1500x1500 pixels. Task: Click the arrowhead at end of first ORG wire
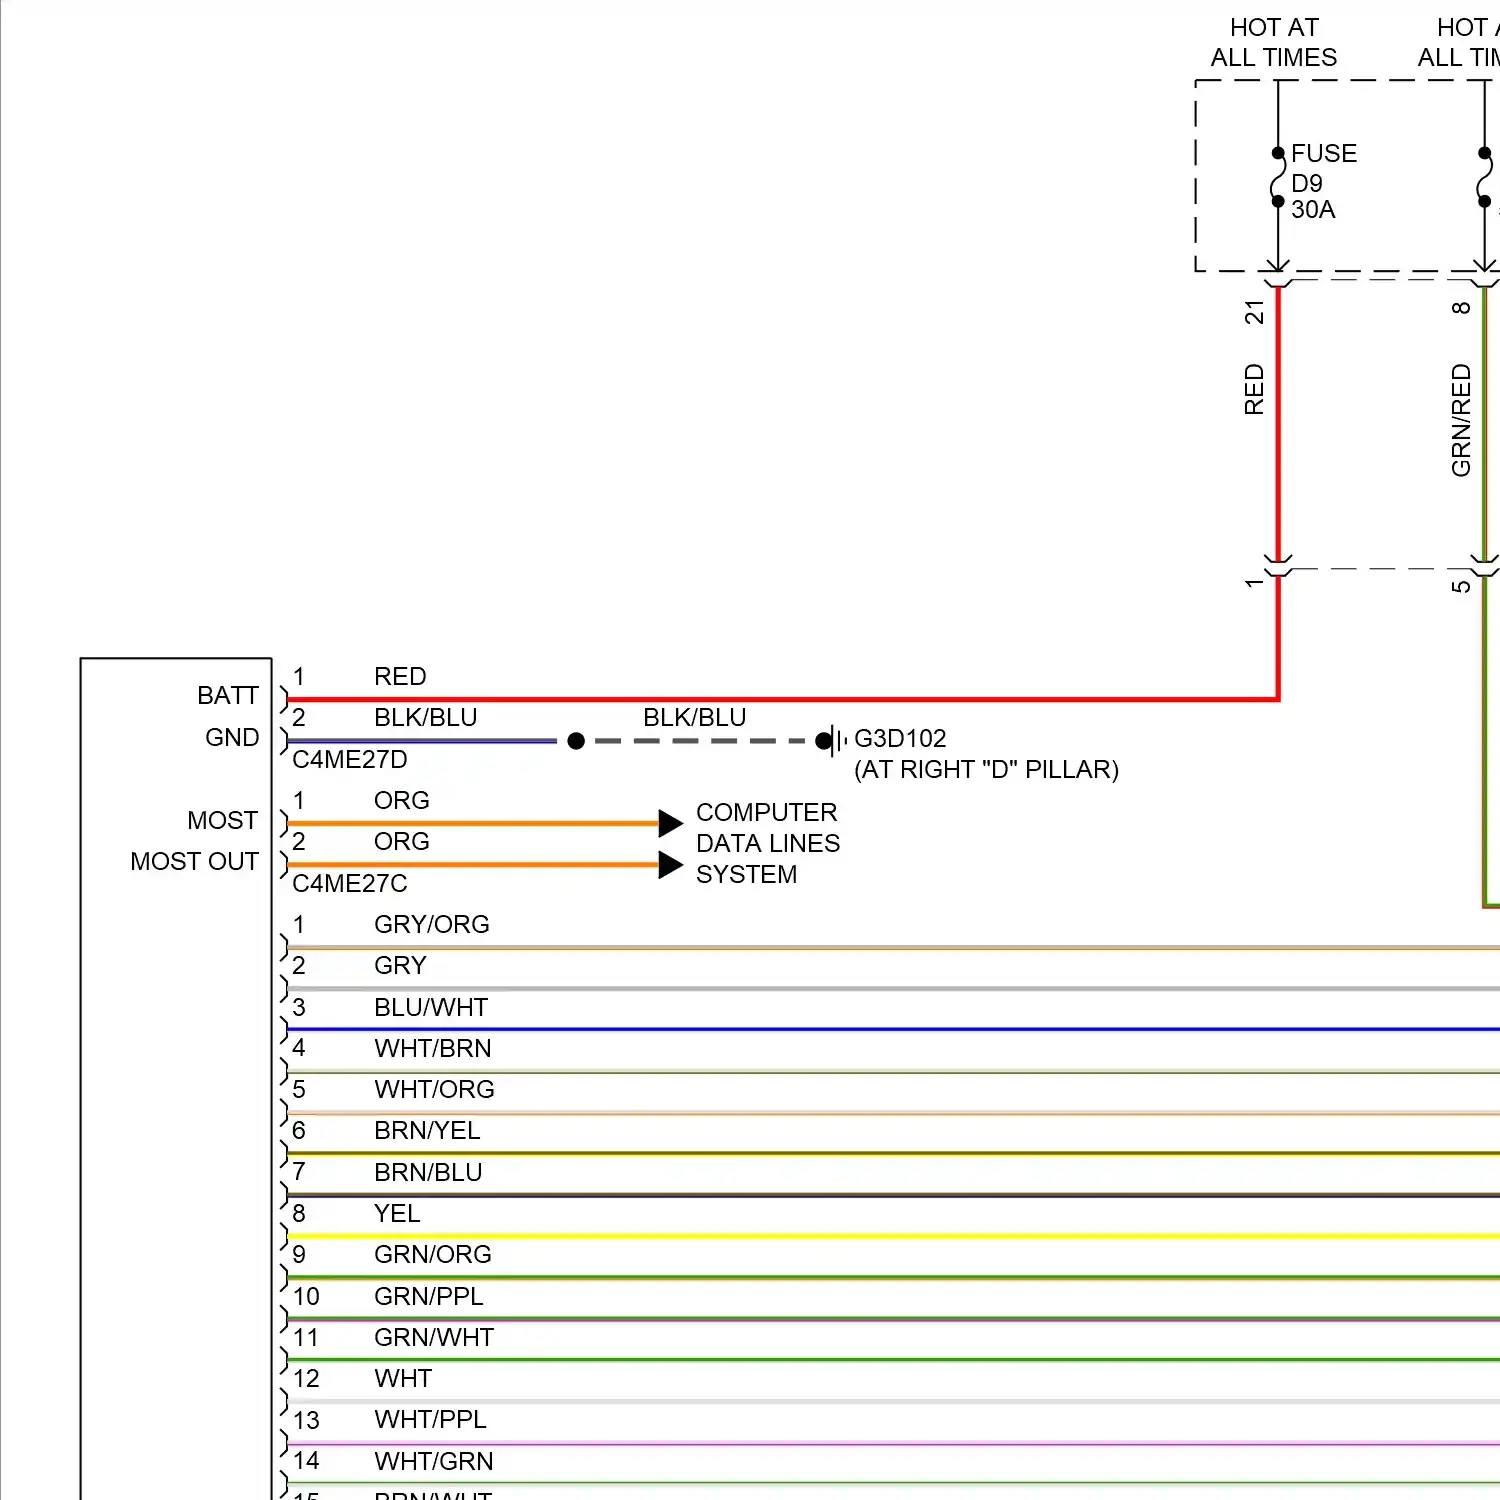click(x=671, y=824)
